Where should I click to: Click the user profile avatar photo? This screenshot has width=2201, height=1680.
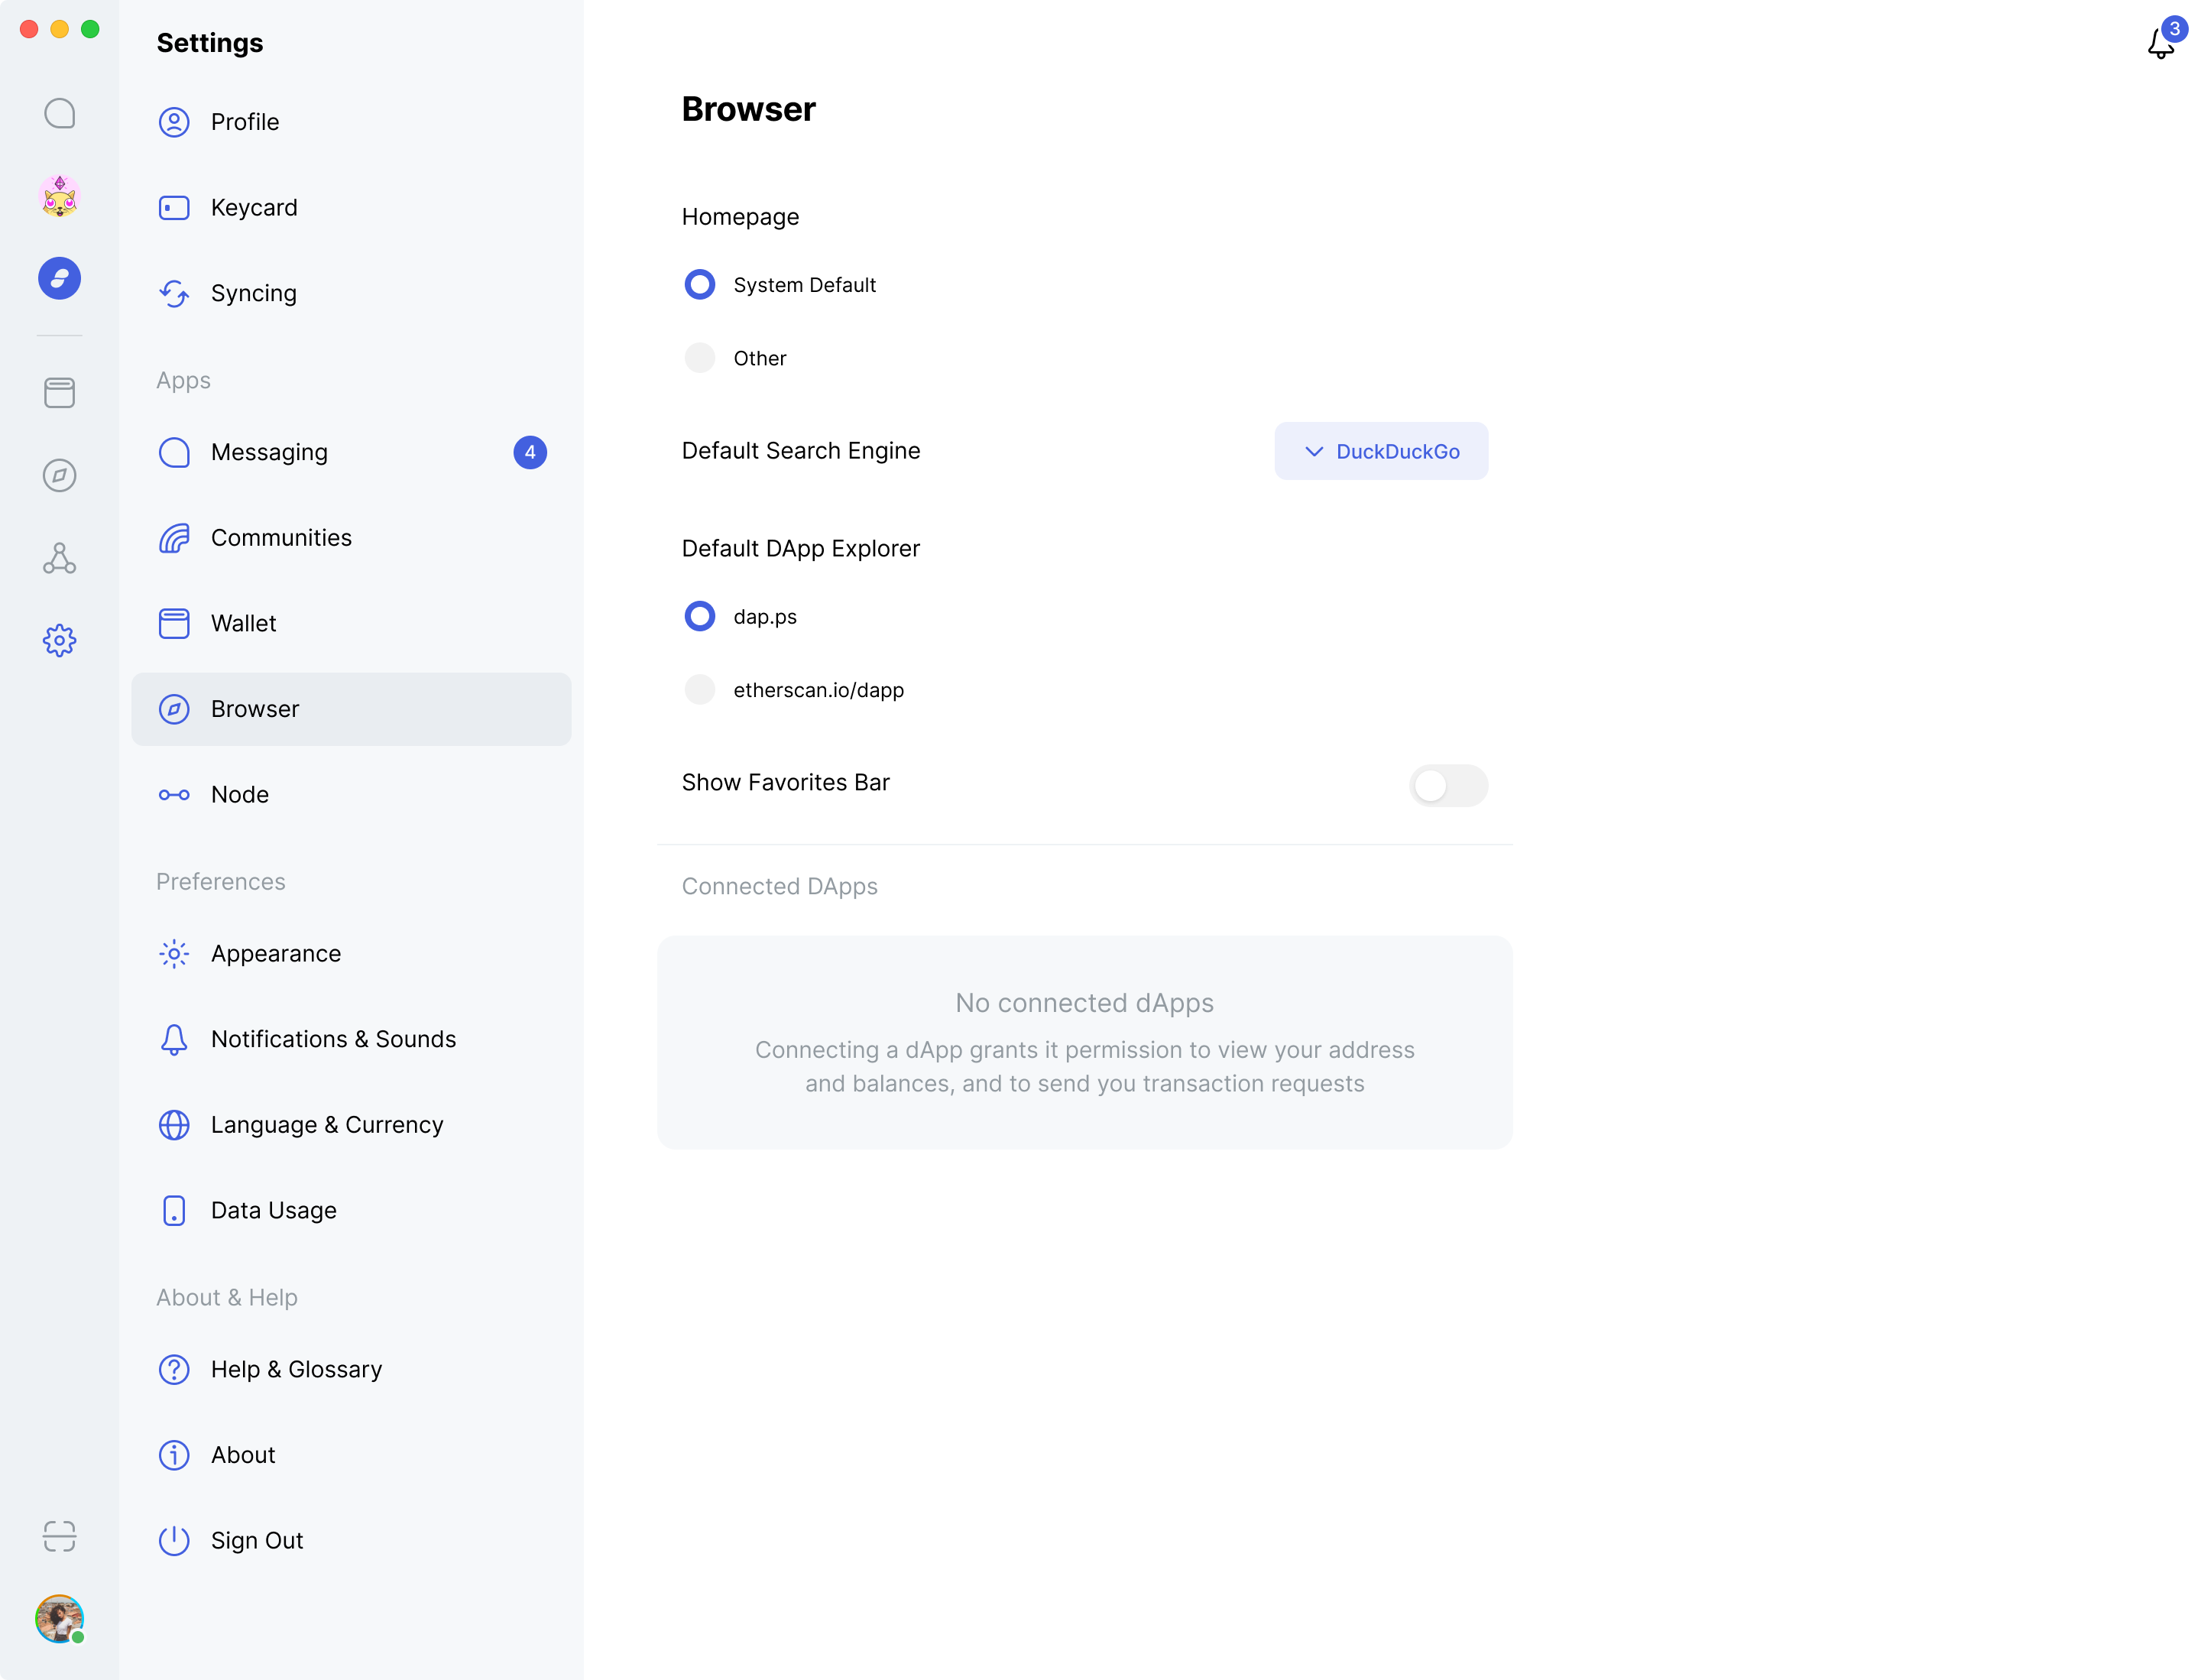click(x=60, y=1618)
